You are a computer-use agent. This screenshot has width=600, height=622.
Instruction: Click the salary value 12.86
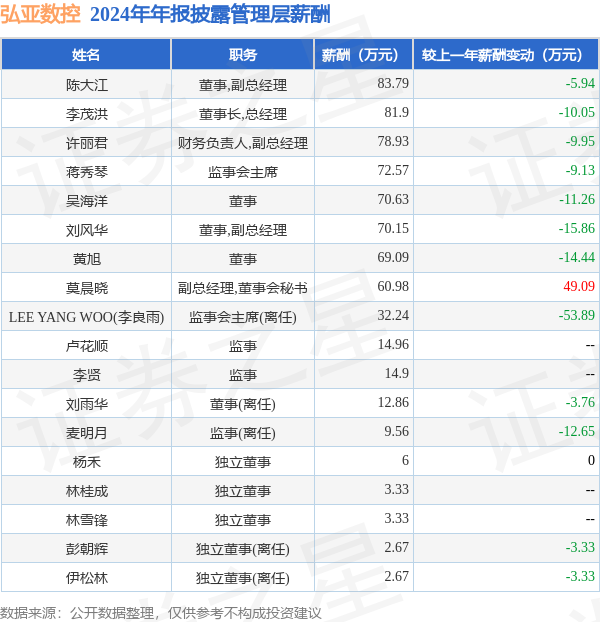coord(393,402)
